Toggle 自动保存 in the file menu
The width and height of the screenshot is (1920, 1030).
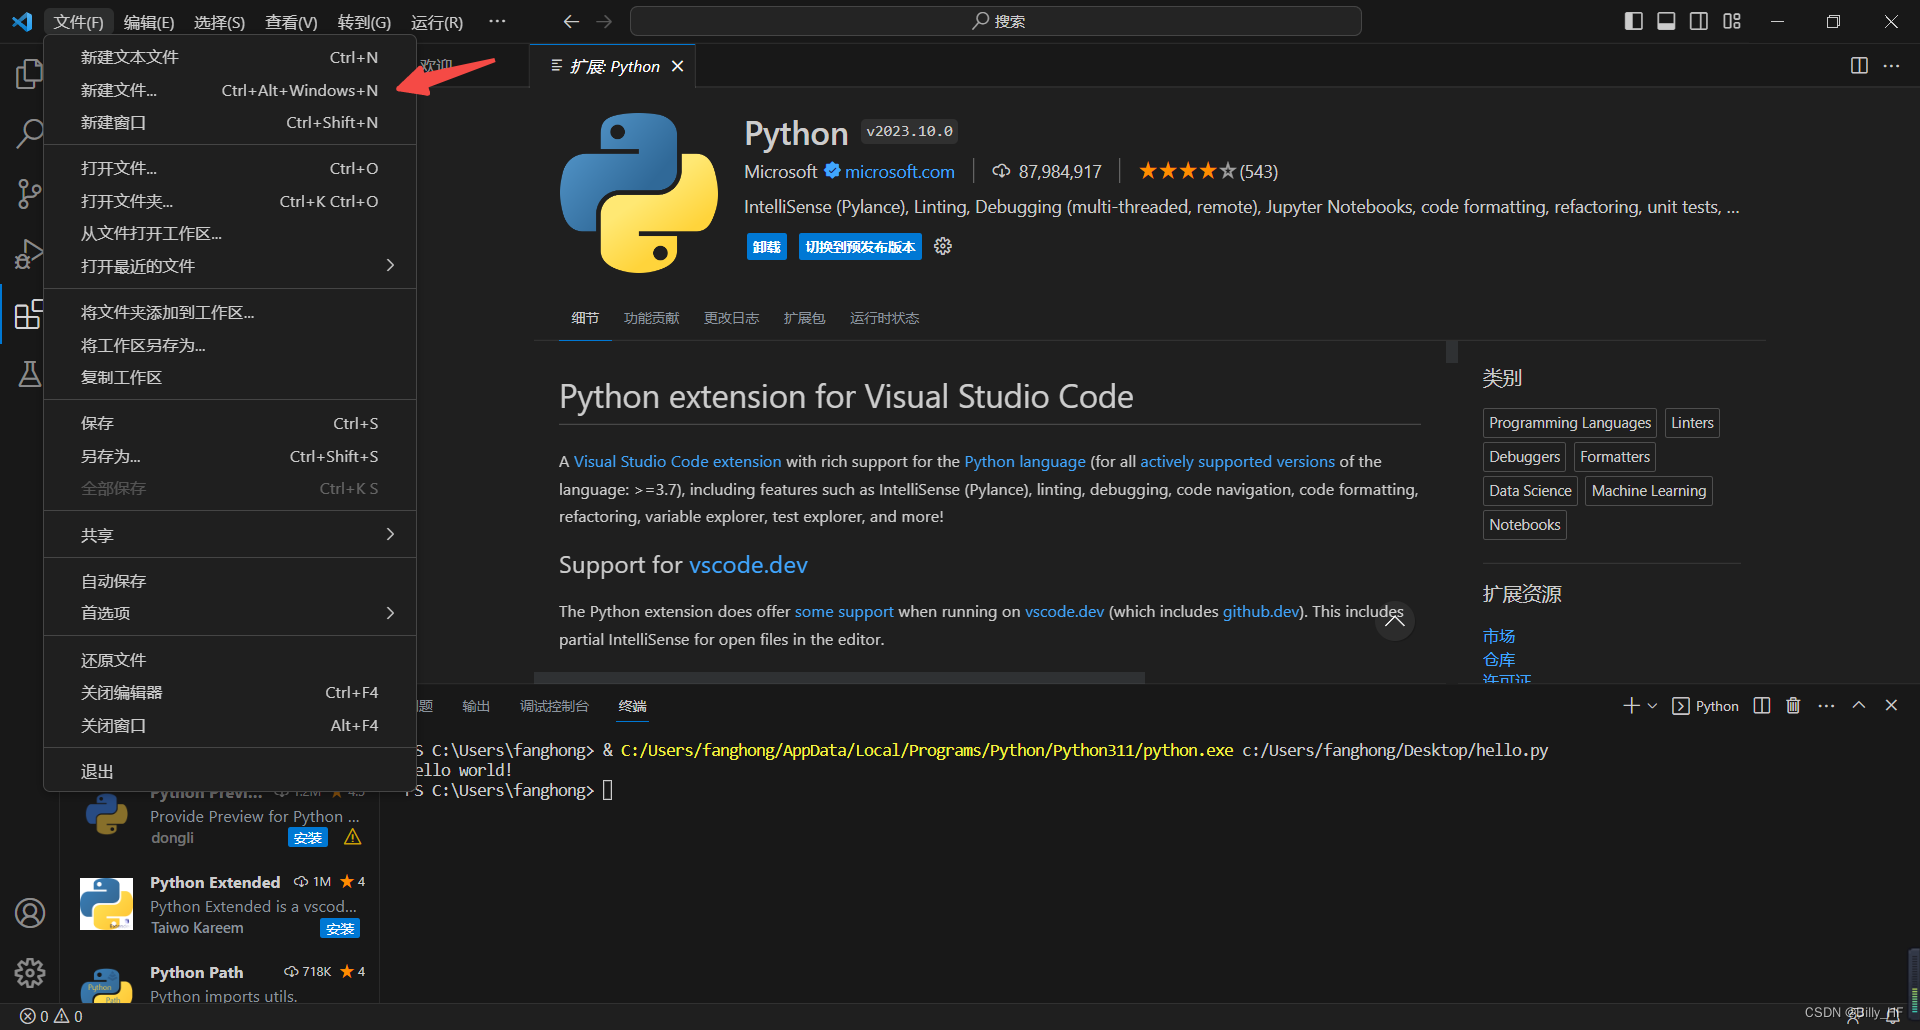(x=230, y=581)
